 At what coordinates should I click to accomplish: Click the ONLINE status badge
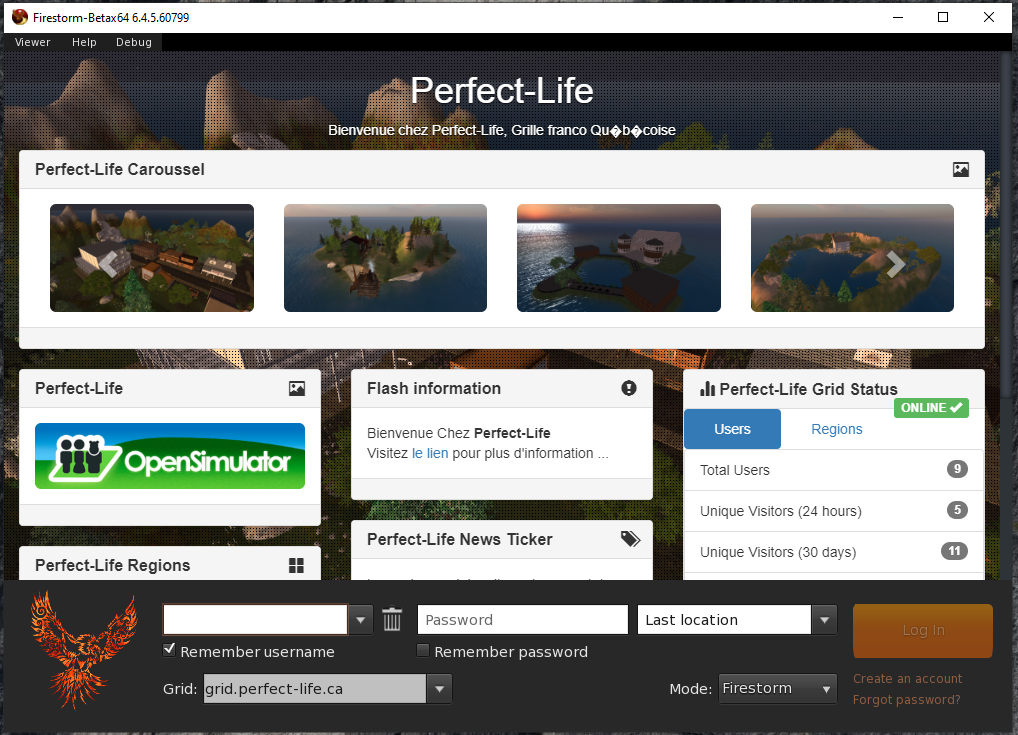click(931, 408)
